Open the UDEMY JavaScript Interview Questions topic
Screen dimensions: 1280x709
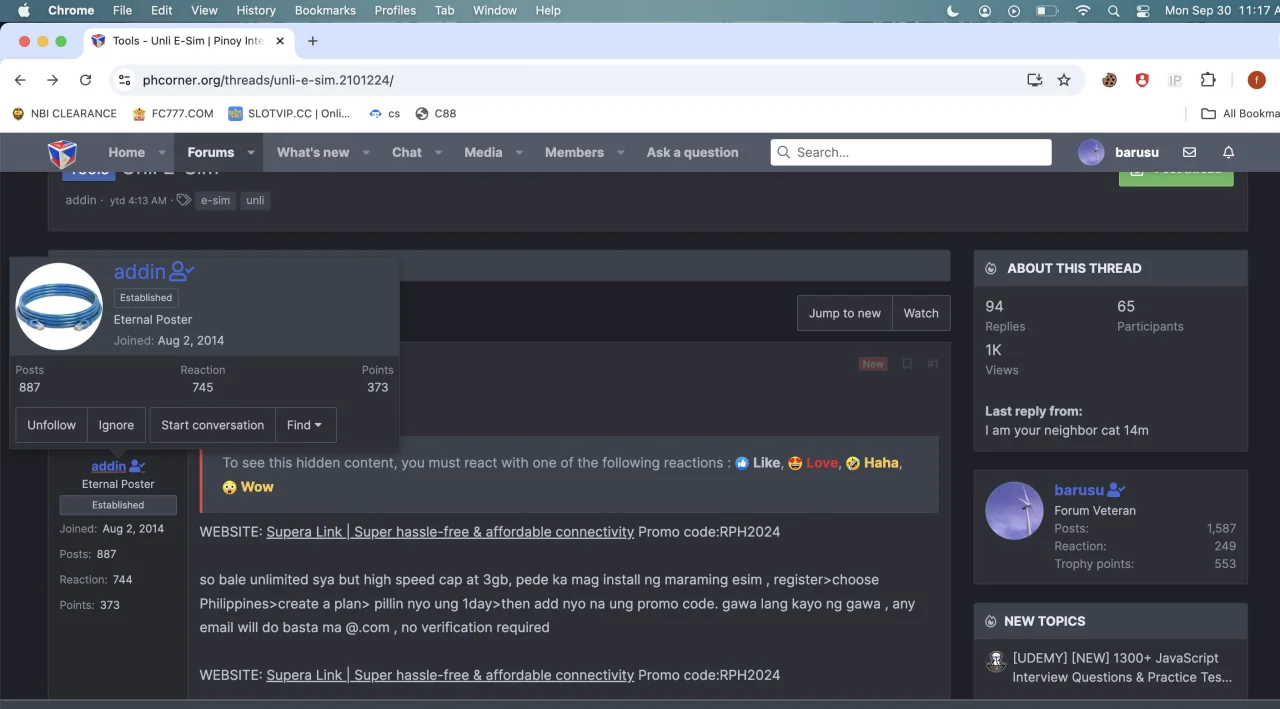(1122, 668)
